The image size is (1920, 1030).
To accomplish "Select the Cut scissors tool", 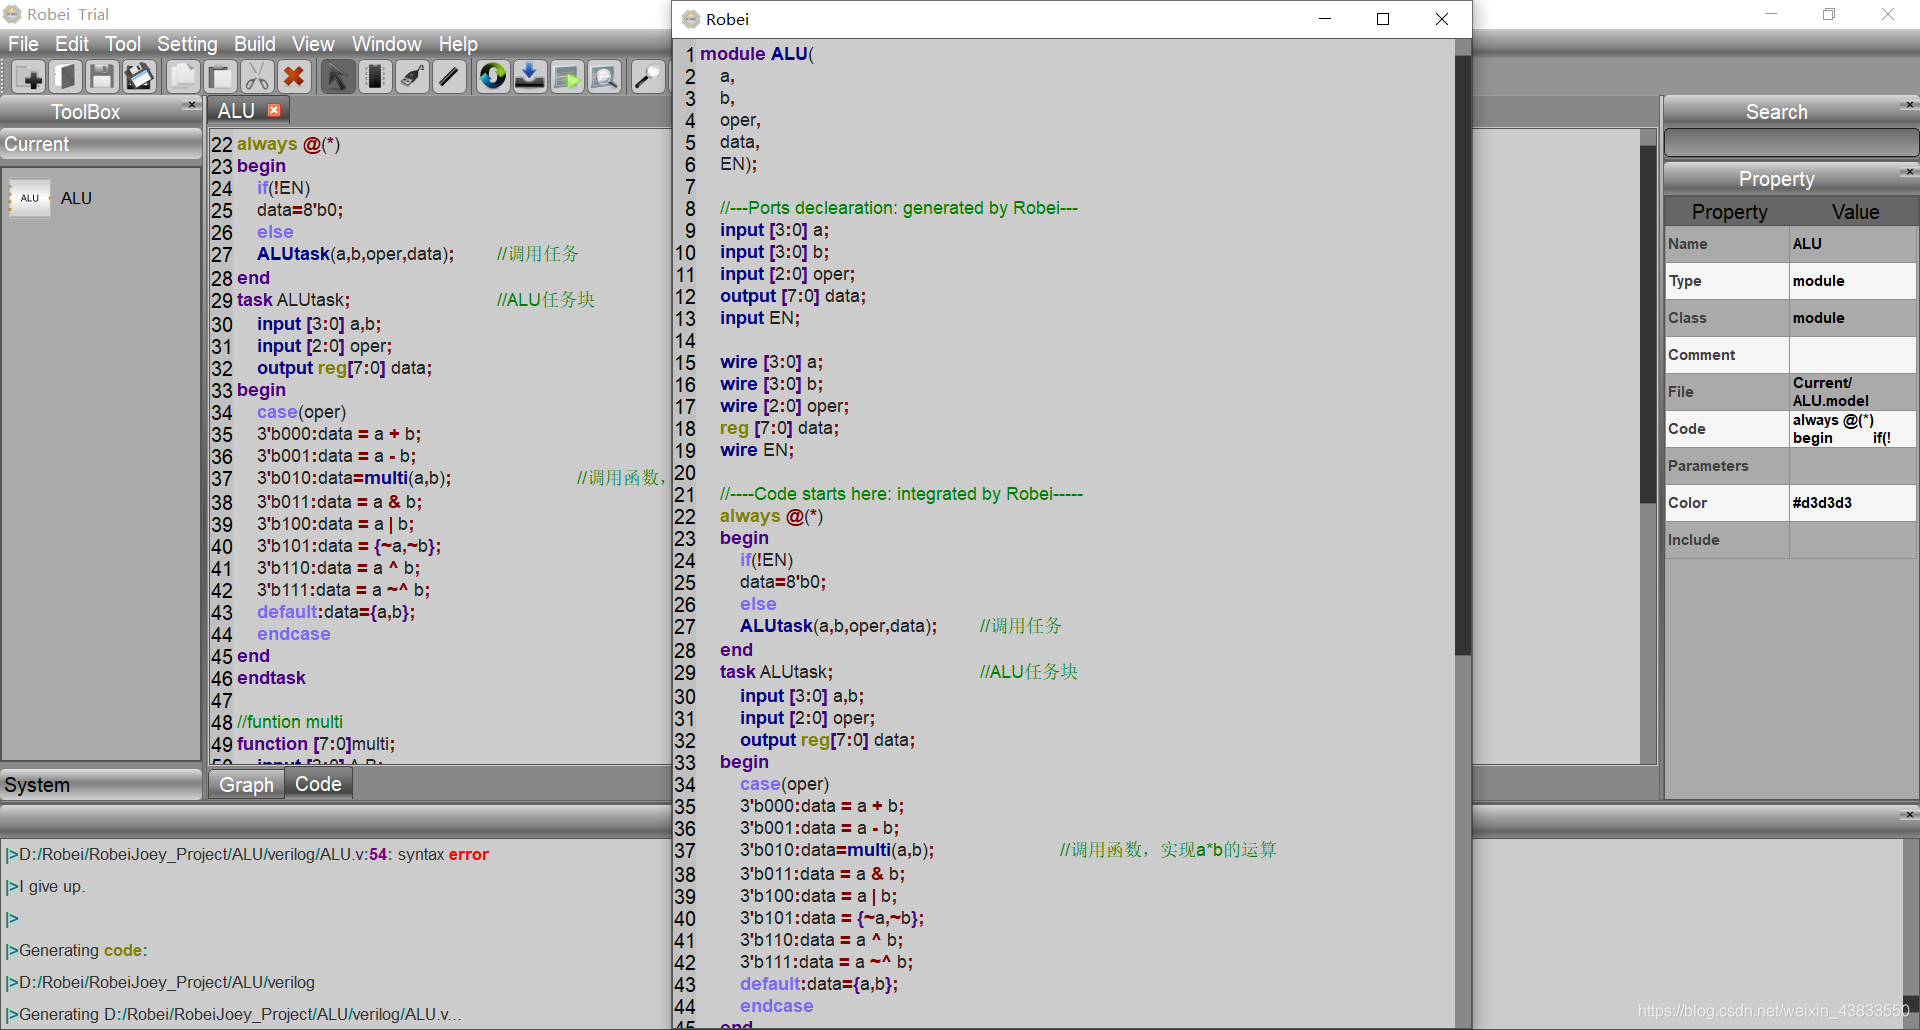I will (x=257, y=76).
